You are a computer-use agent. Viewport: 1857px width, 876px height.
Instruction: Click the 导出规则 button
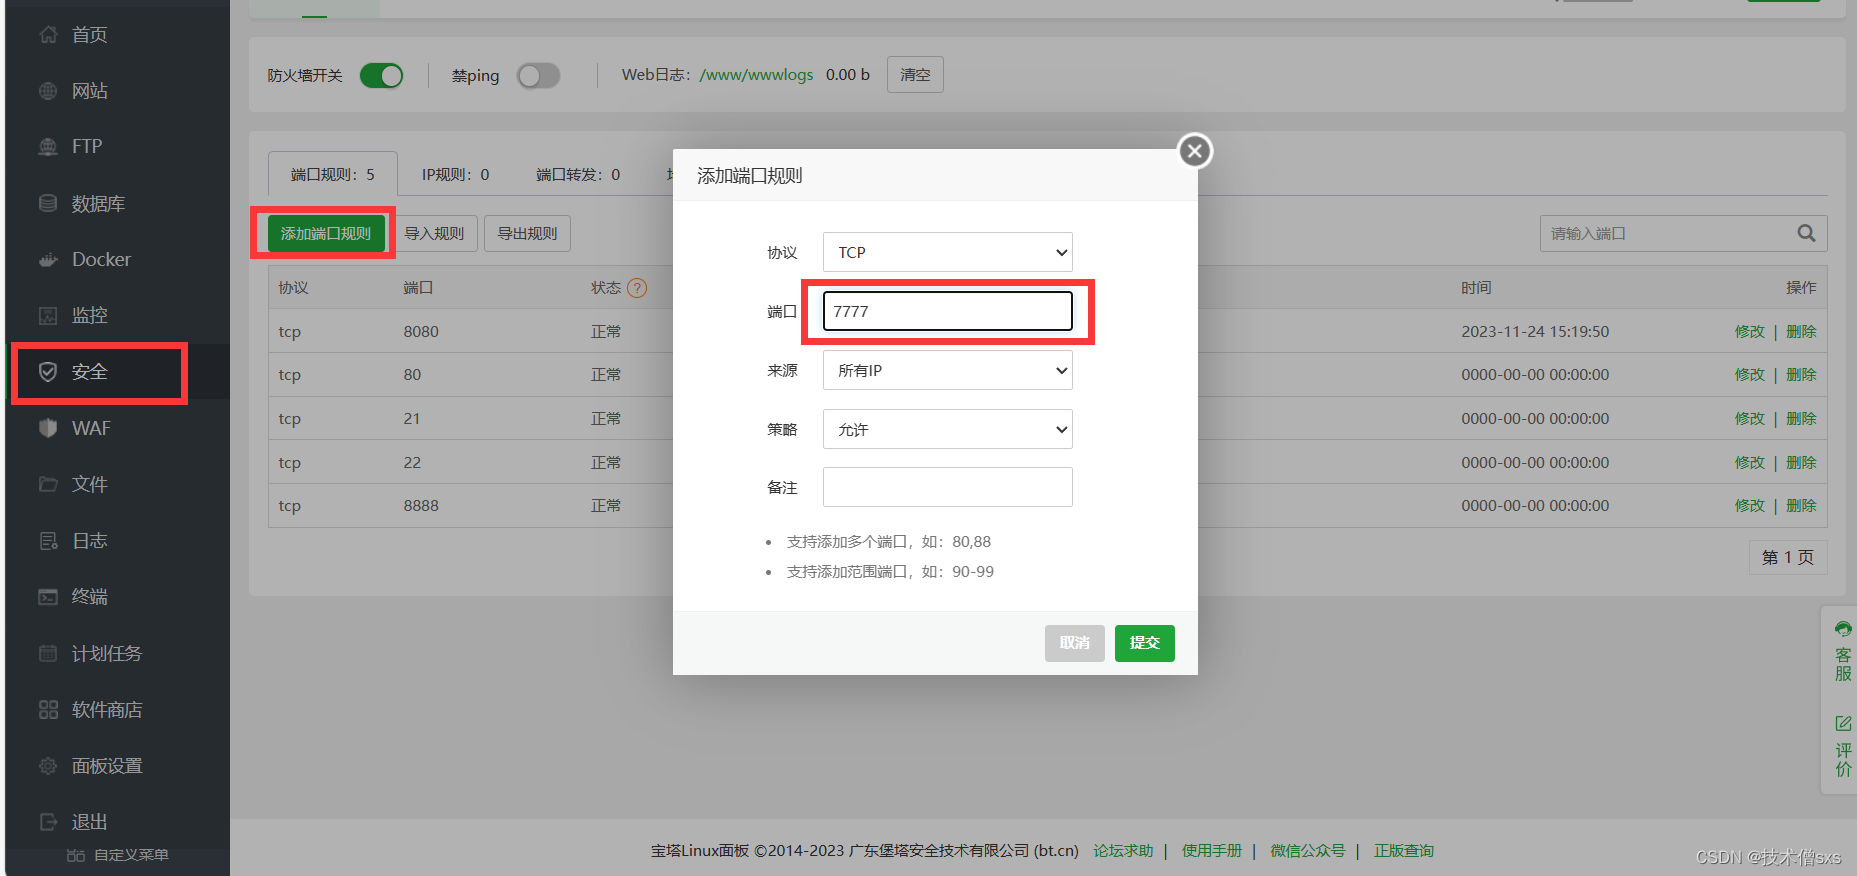tap(527, 233)
